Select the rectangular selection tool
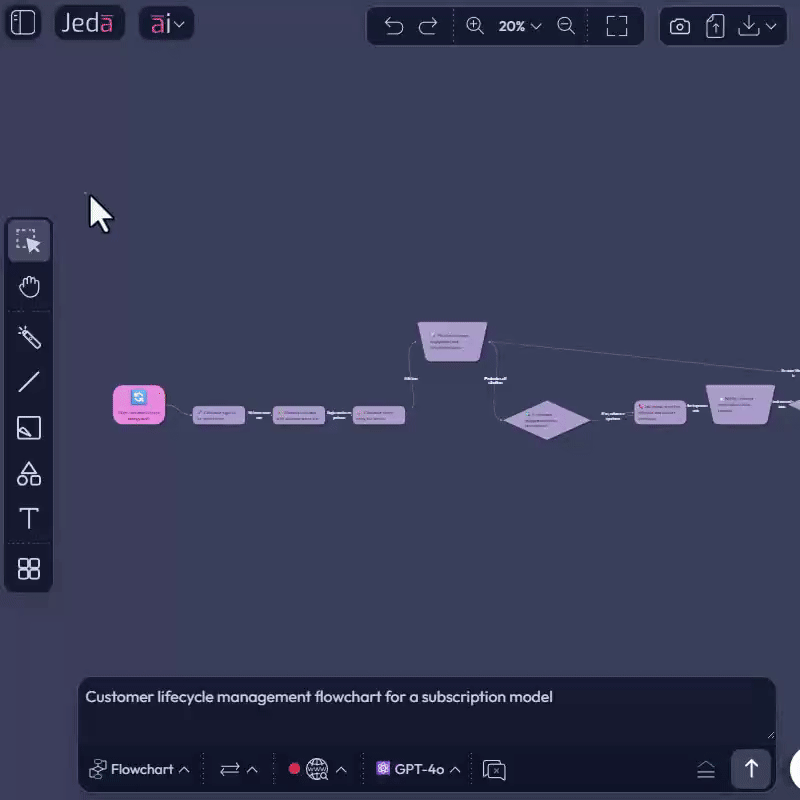 (x=28, y=240)
